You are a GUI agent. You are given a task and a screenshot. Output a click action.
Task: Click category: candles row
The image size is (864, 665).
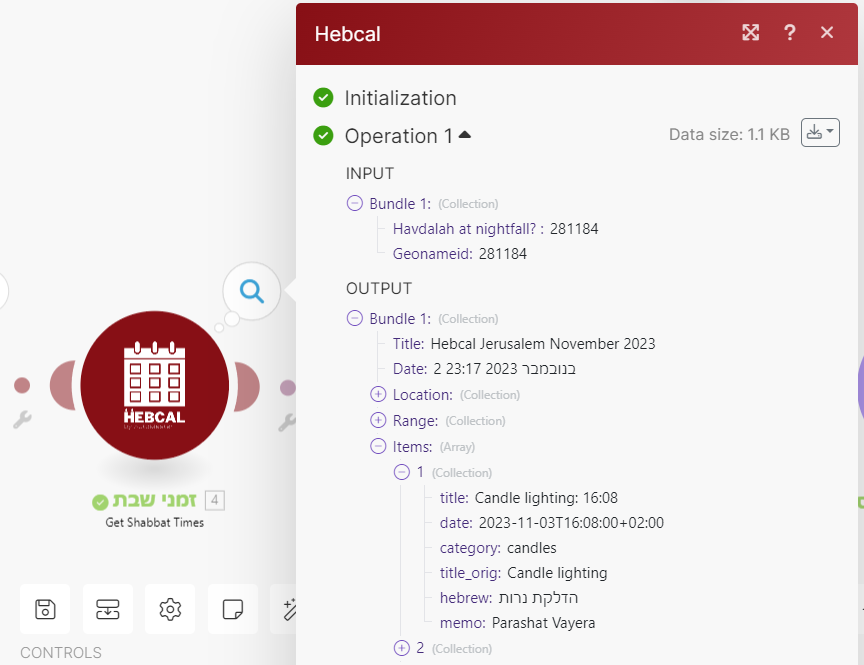point(498,548)
